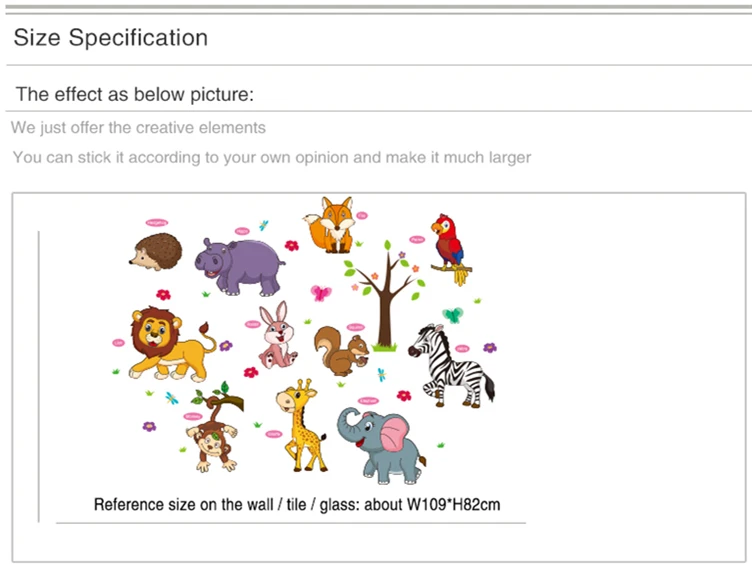
Task: Click the Size Specification heading
Action: click(x=111, y=37)
